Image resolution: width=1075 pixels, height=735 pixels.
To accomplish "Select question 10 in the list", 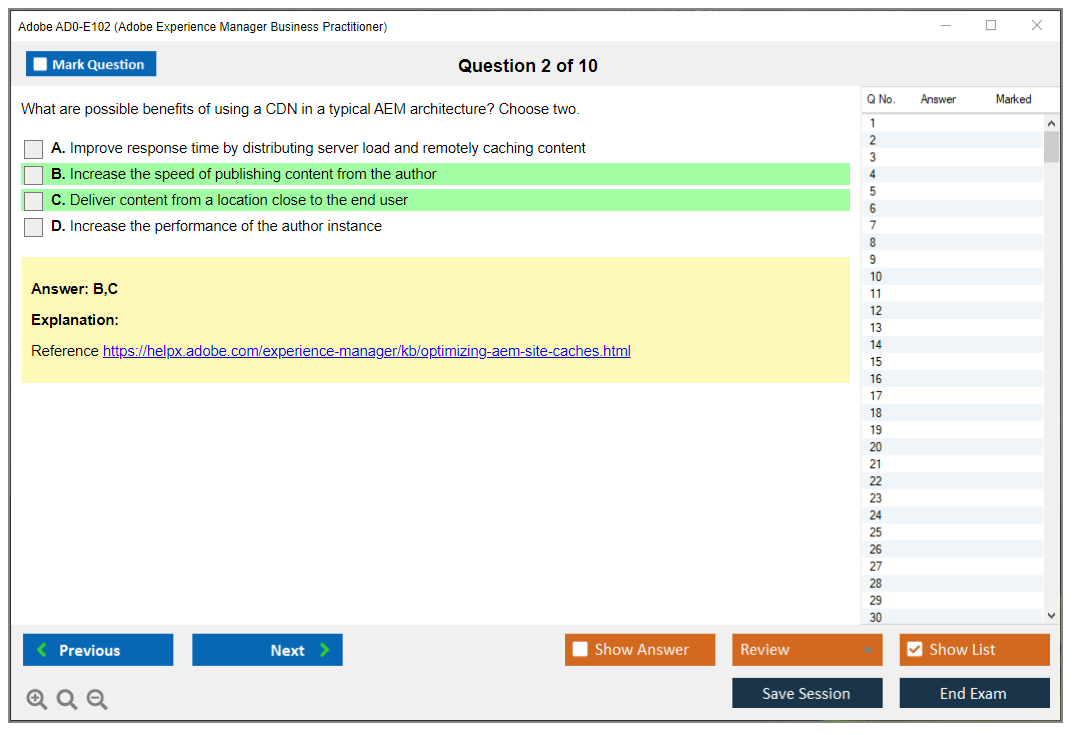I will pos(876,277).
